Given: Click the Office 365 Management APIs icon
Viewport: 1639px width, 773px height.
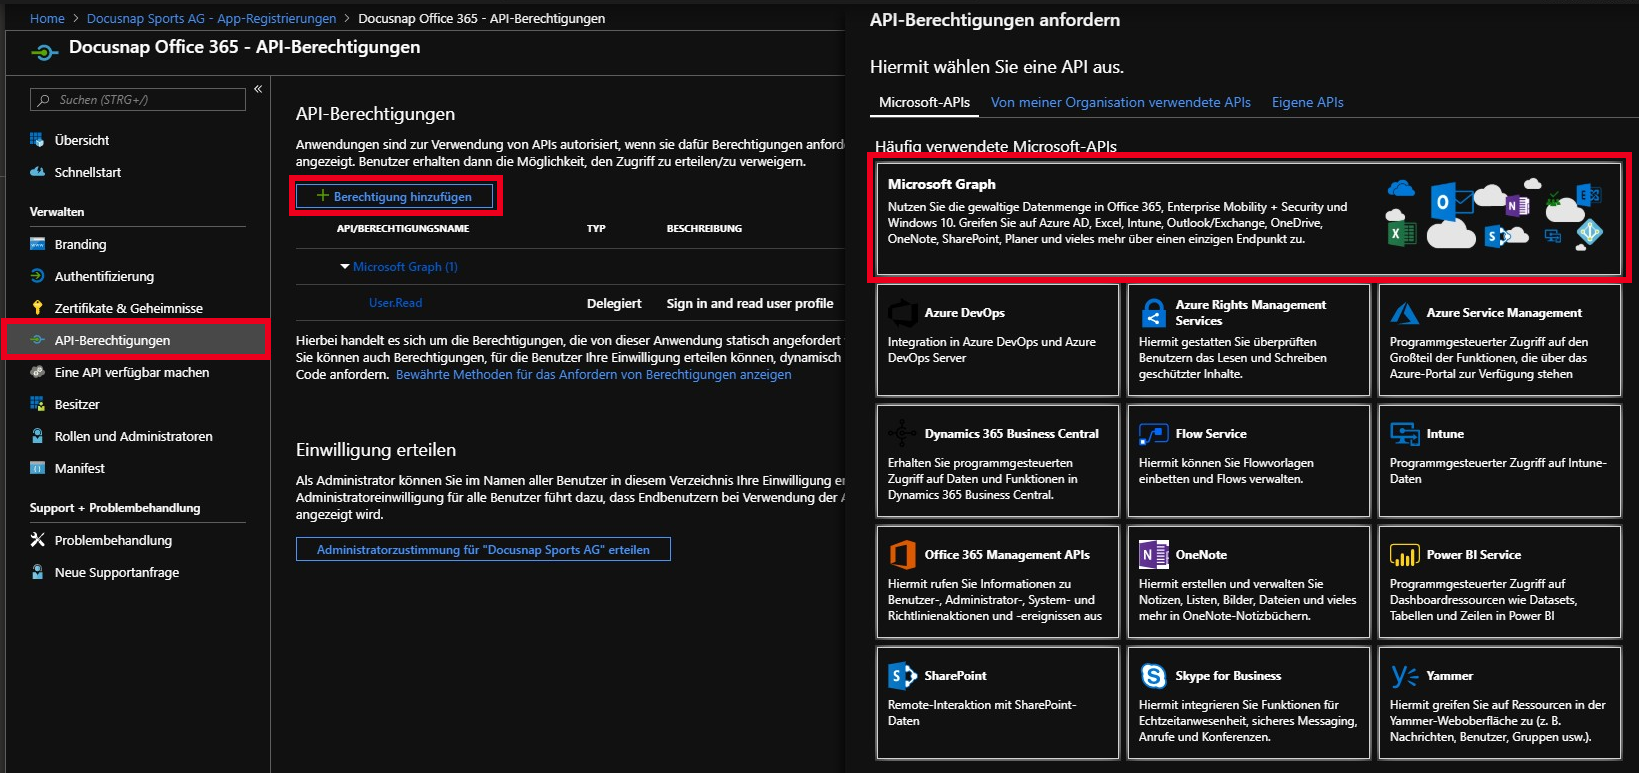Looking at the screenshot, I should (x=903, y=554).
